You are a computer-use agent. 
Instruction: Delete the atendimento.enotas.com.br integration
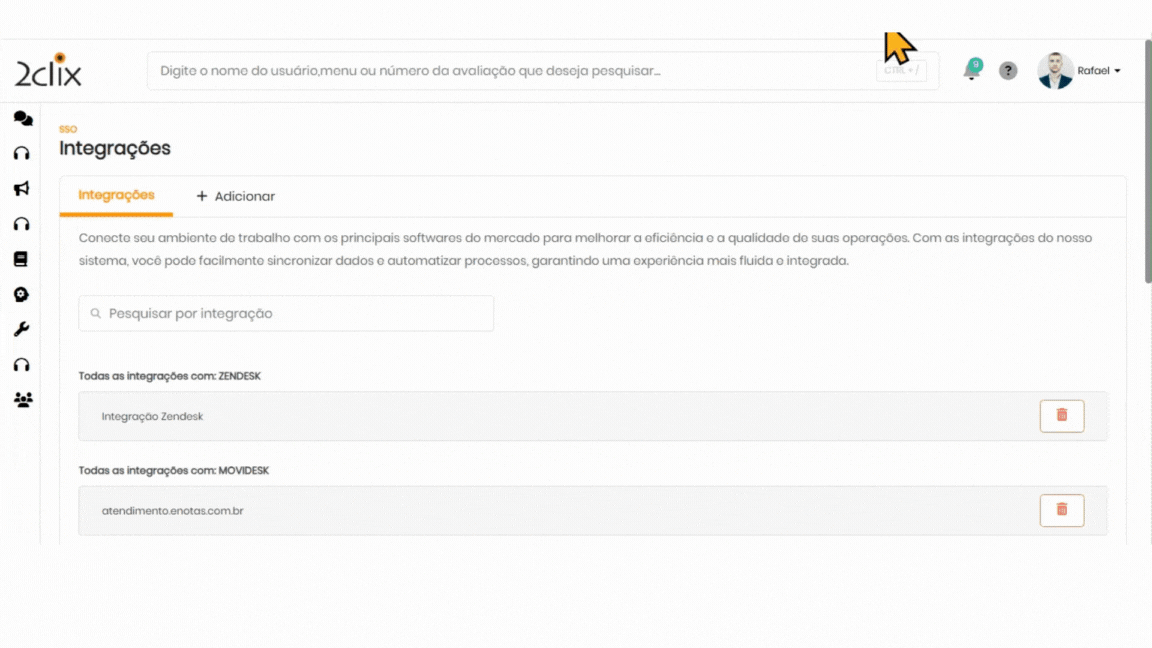[x=1061, y=510]
